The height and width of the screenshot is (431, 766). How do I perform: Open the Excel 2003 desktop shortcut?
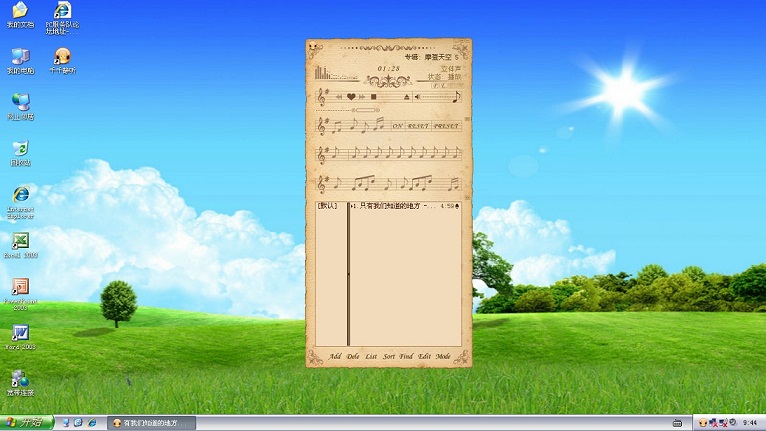pos(21,245)
